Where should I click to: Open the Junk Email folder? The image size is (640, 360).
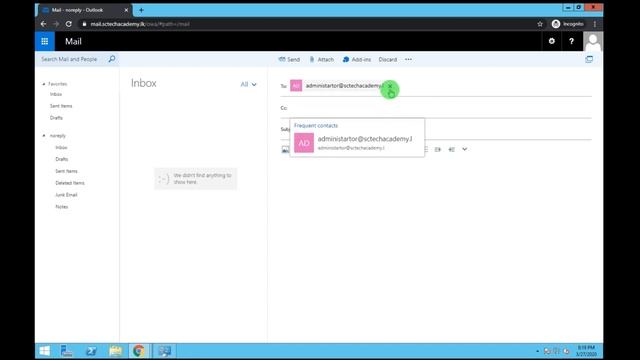point(66,195)
